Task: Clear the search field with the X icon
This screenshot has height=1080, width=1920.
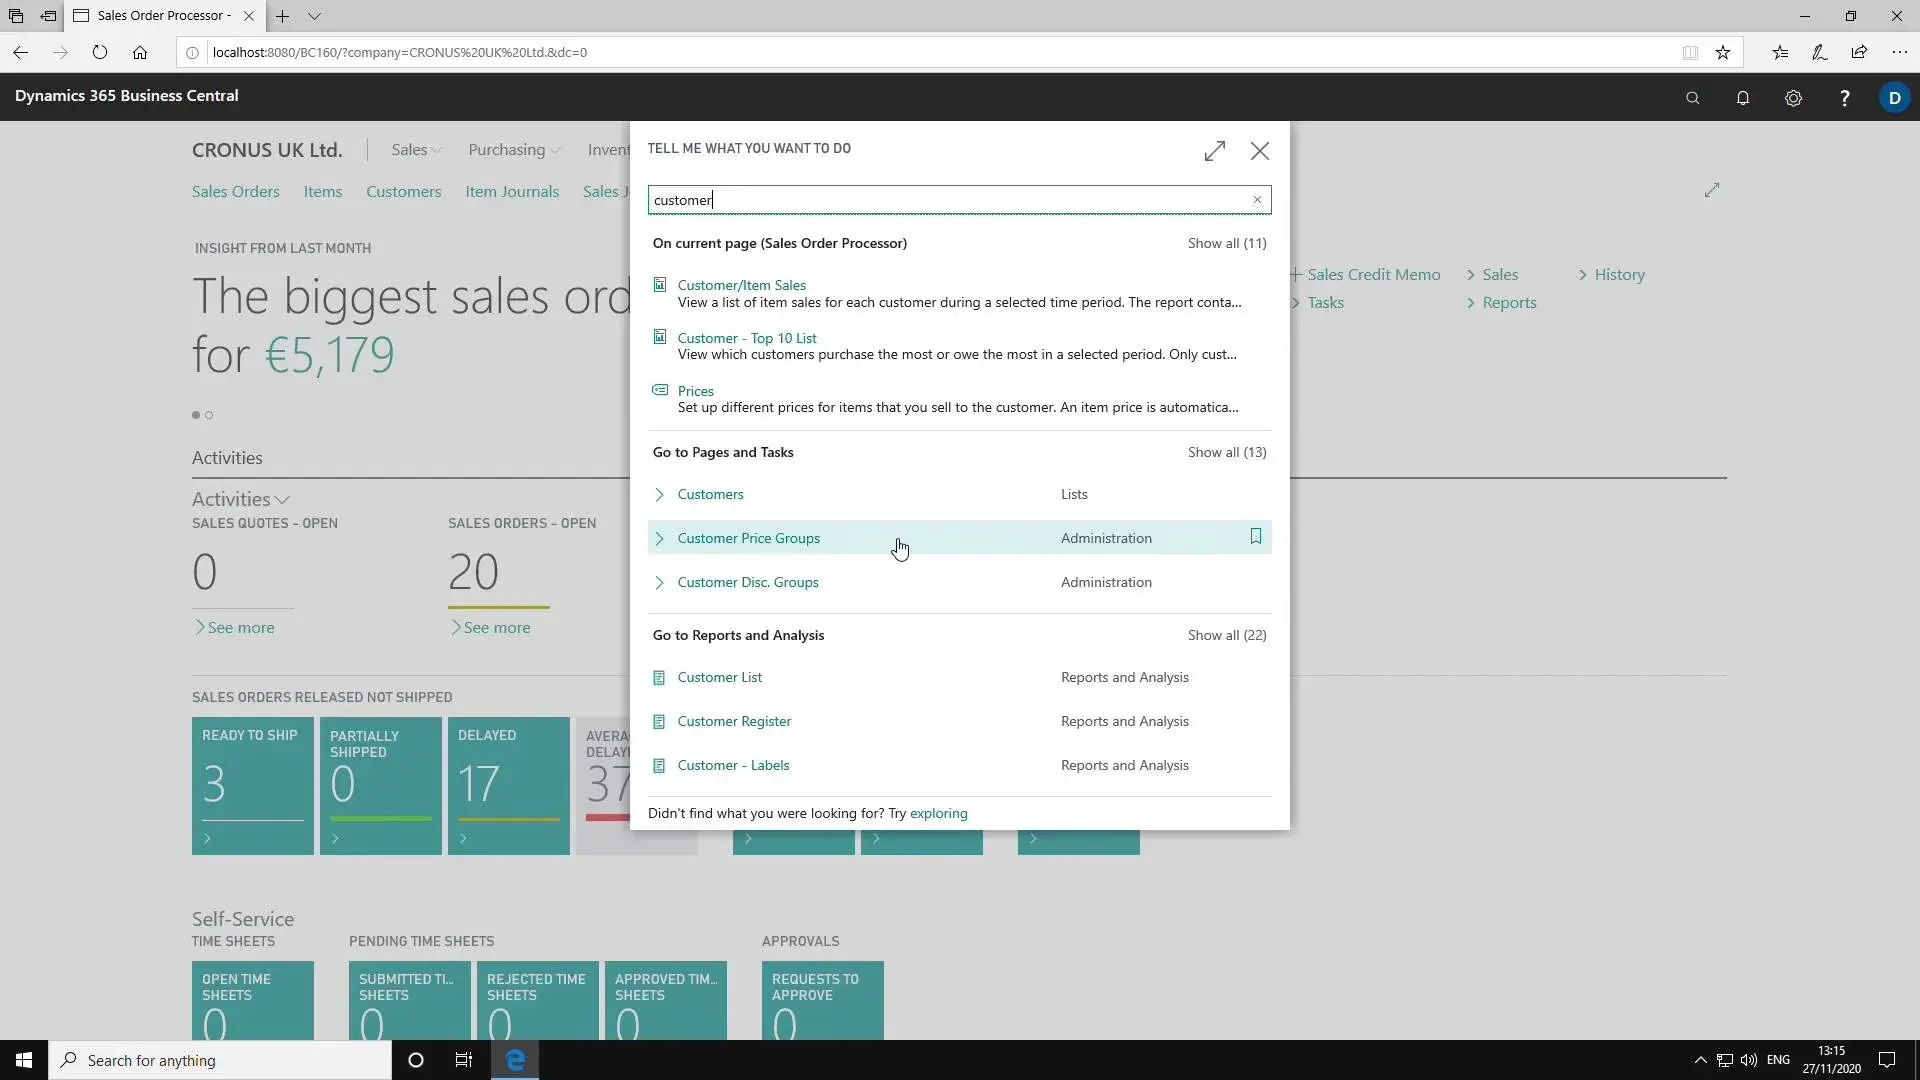Action: pyautogui.click(x=1257, y=200)
